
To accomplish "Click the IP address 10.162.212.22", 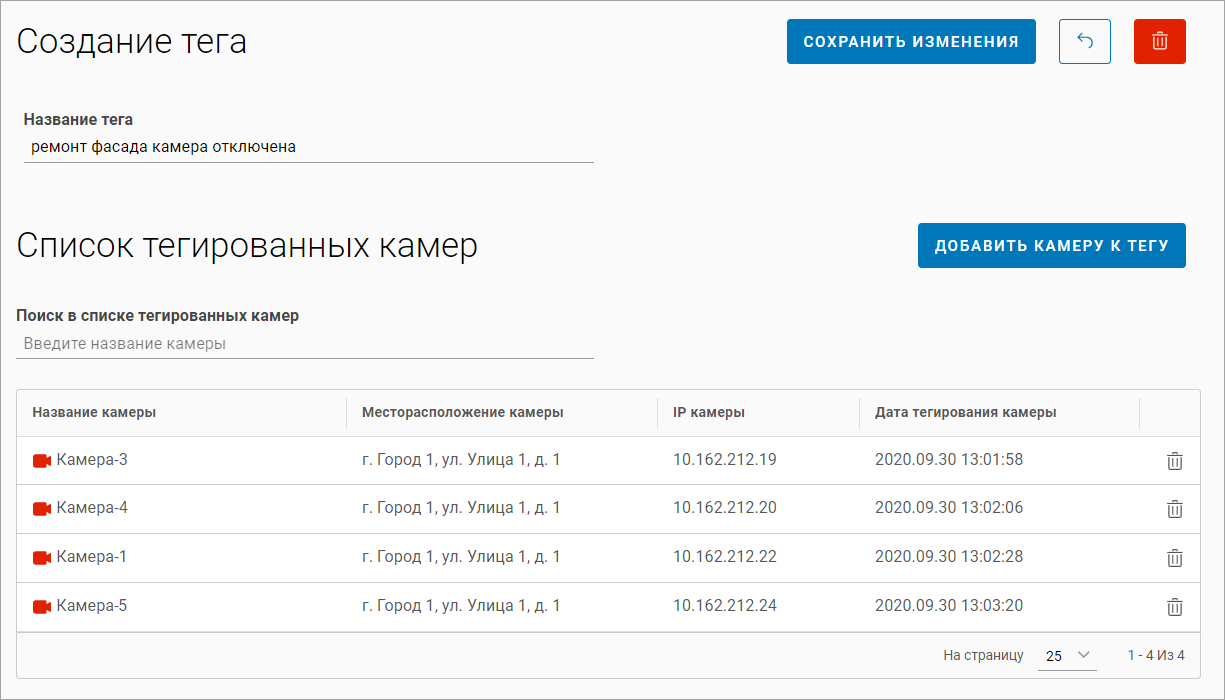I will point(724,557).
